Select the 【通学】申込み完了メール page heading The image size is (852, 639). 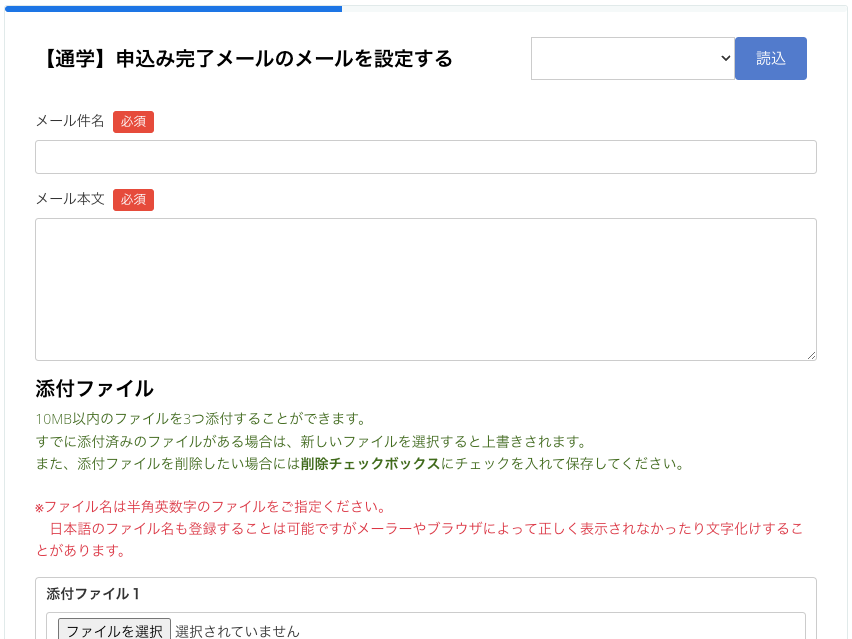pos(244,59)
